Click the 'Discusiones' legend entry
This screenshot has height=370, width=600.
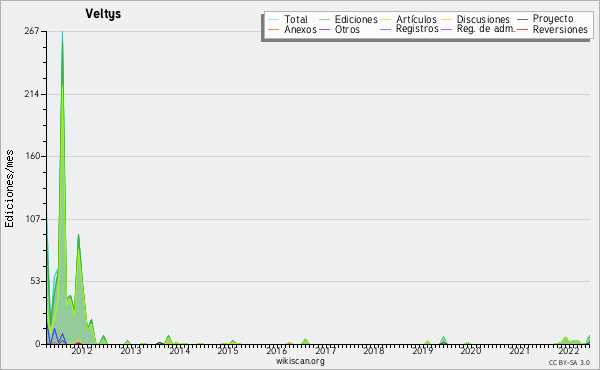(x=483, y=19)
